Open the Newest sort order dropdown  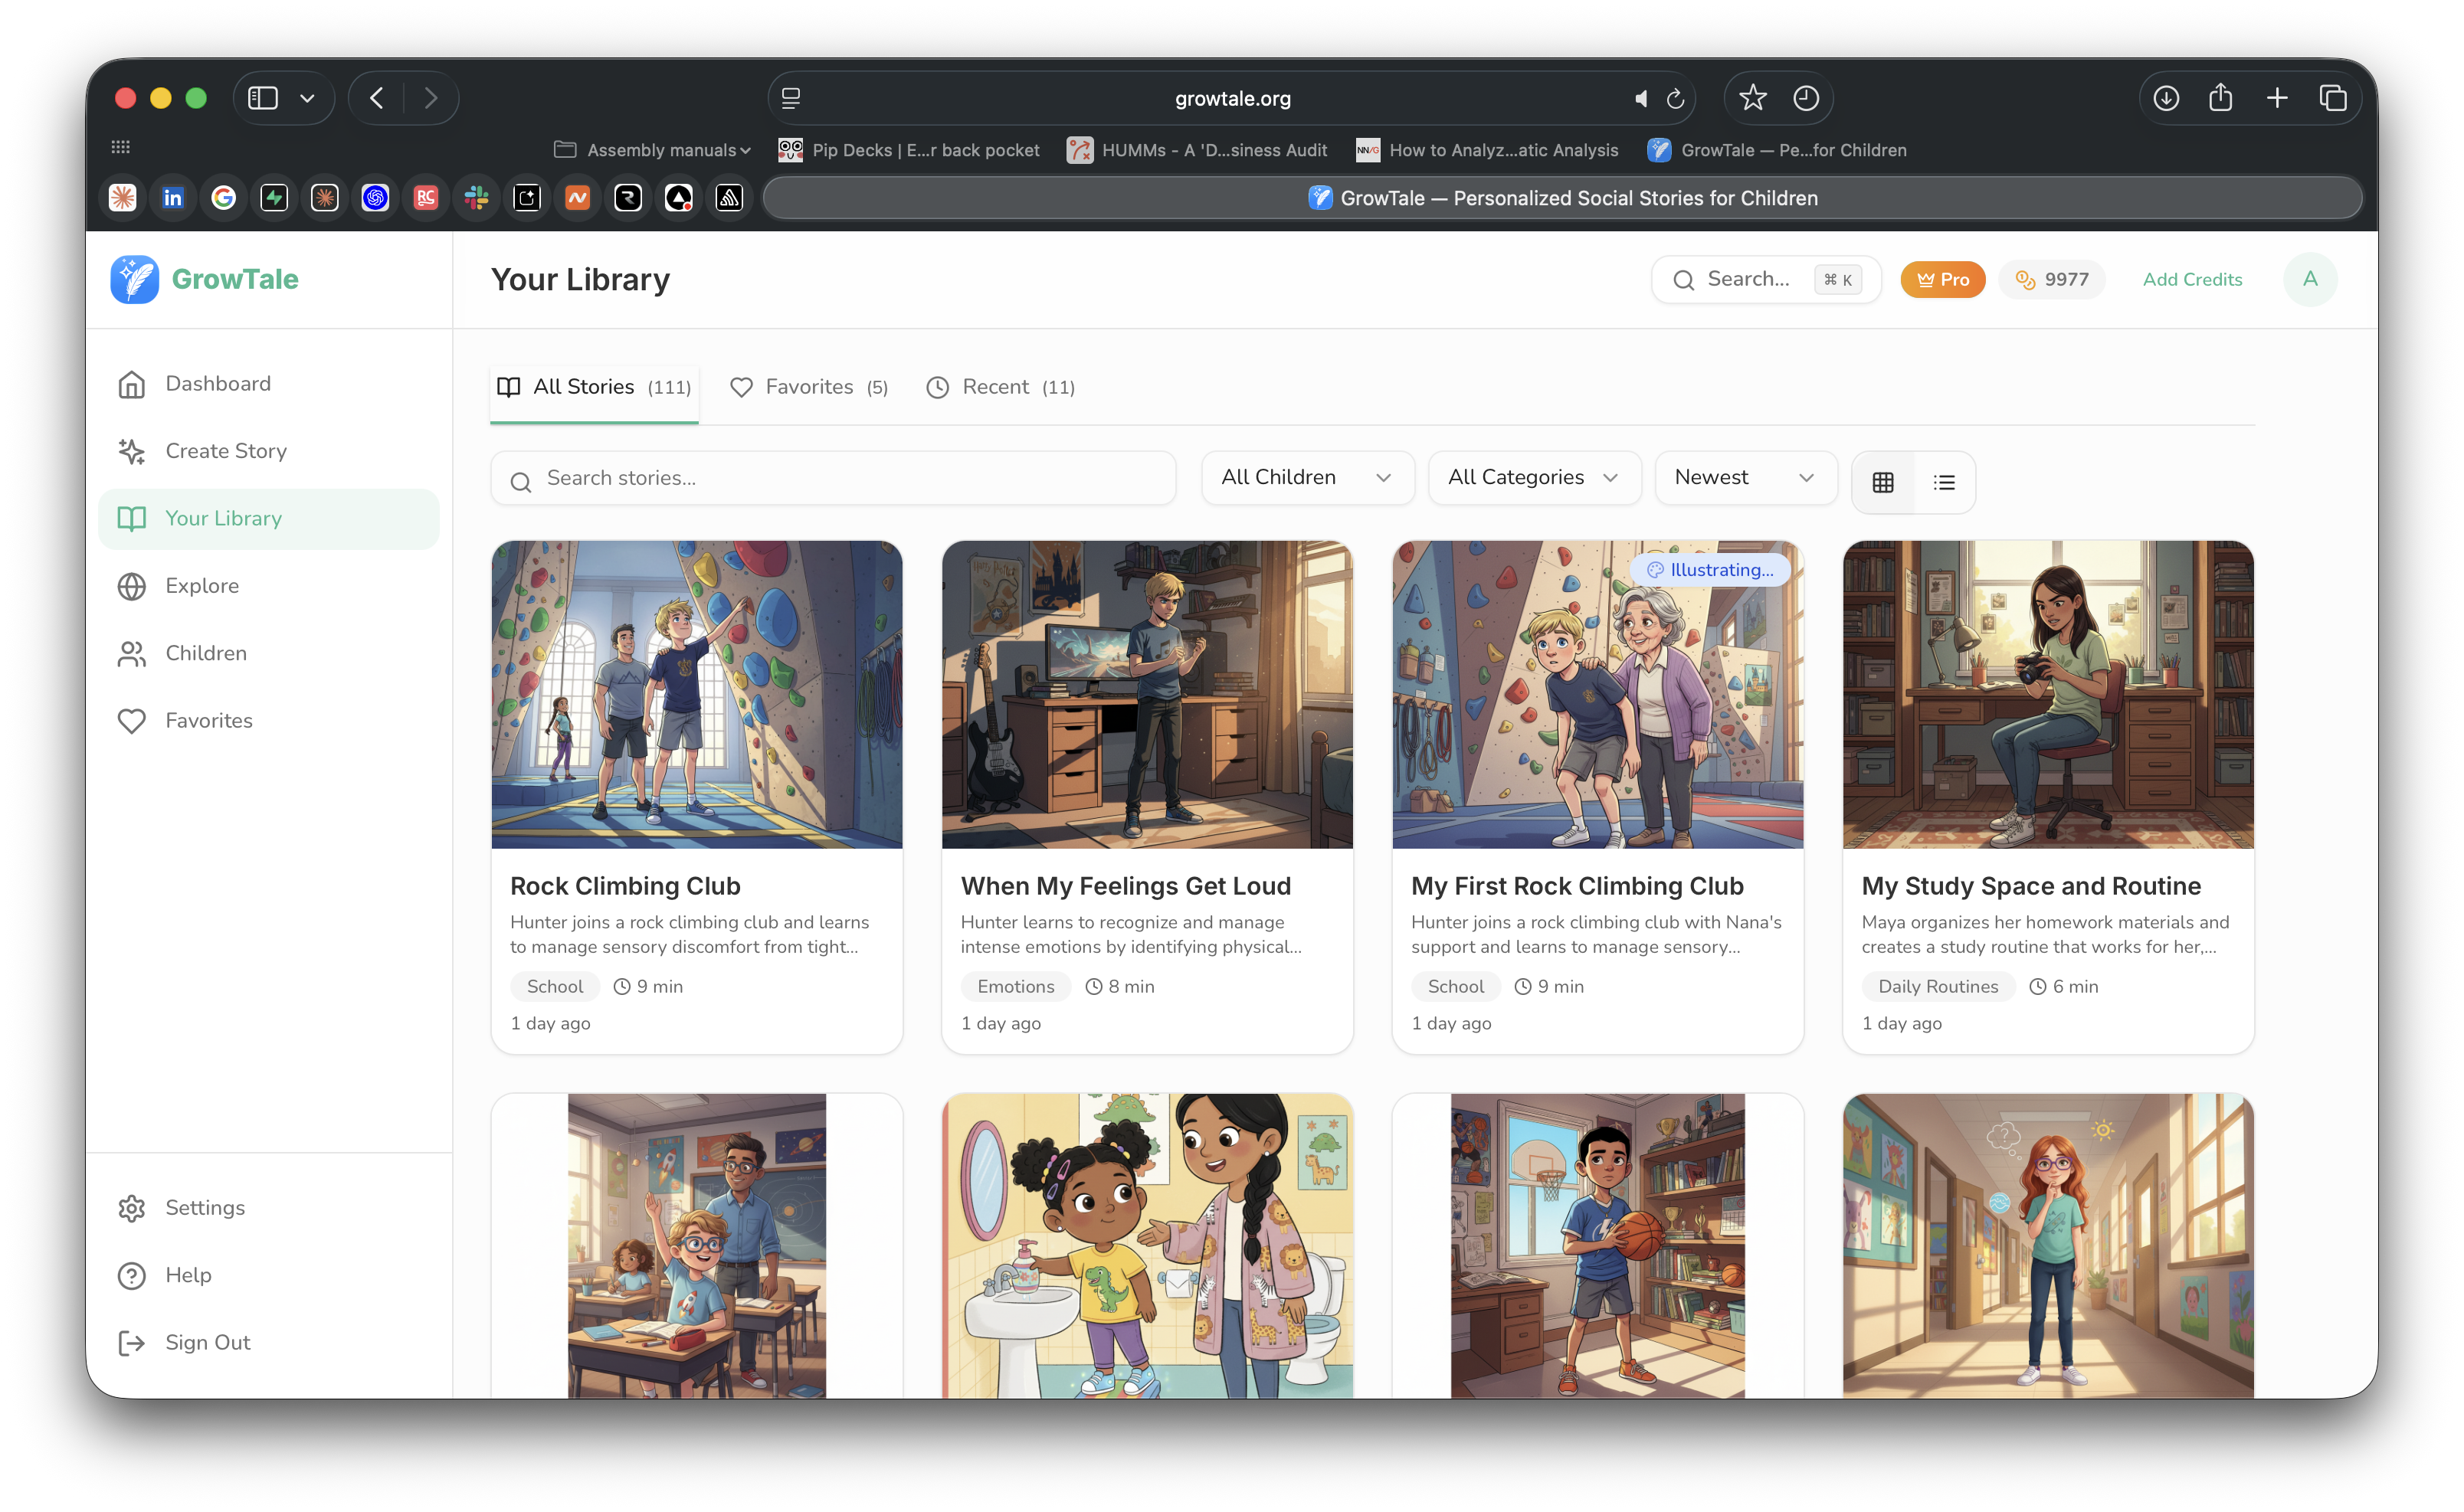tap(1744, 477)
